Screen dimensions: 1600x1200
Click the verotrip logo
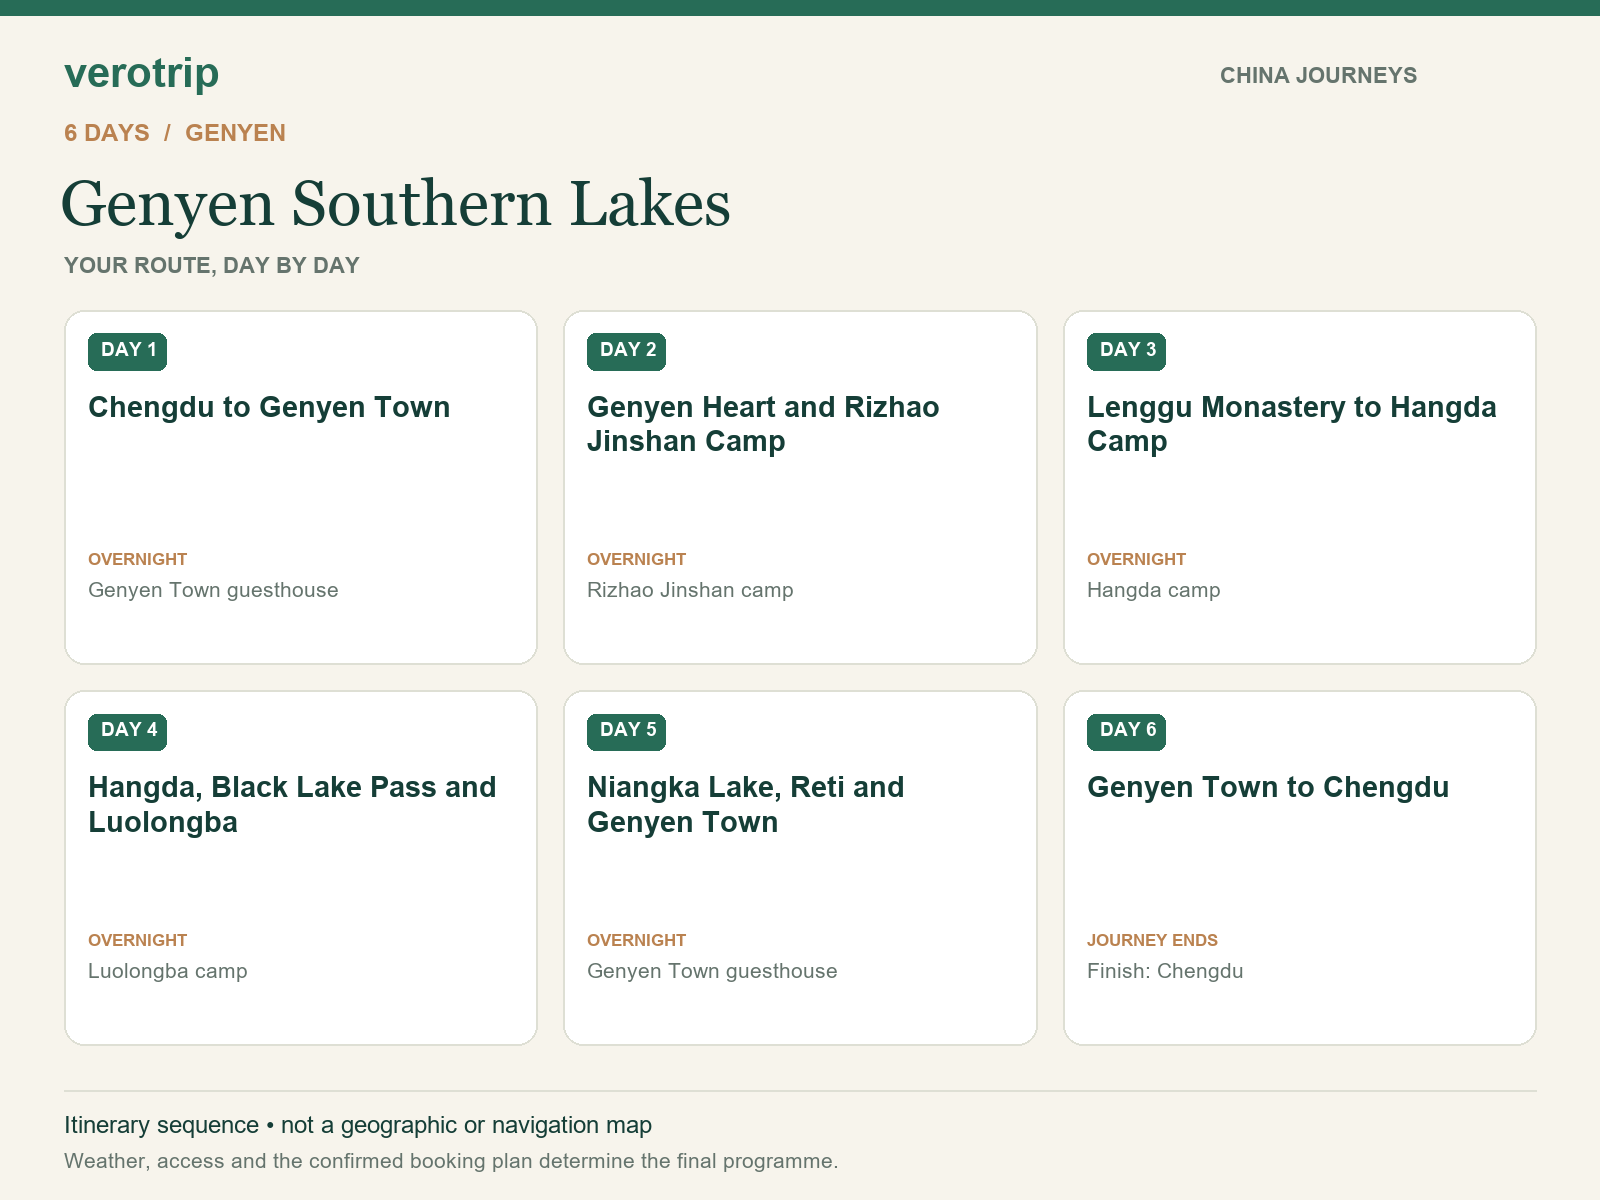[141, 74]
